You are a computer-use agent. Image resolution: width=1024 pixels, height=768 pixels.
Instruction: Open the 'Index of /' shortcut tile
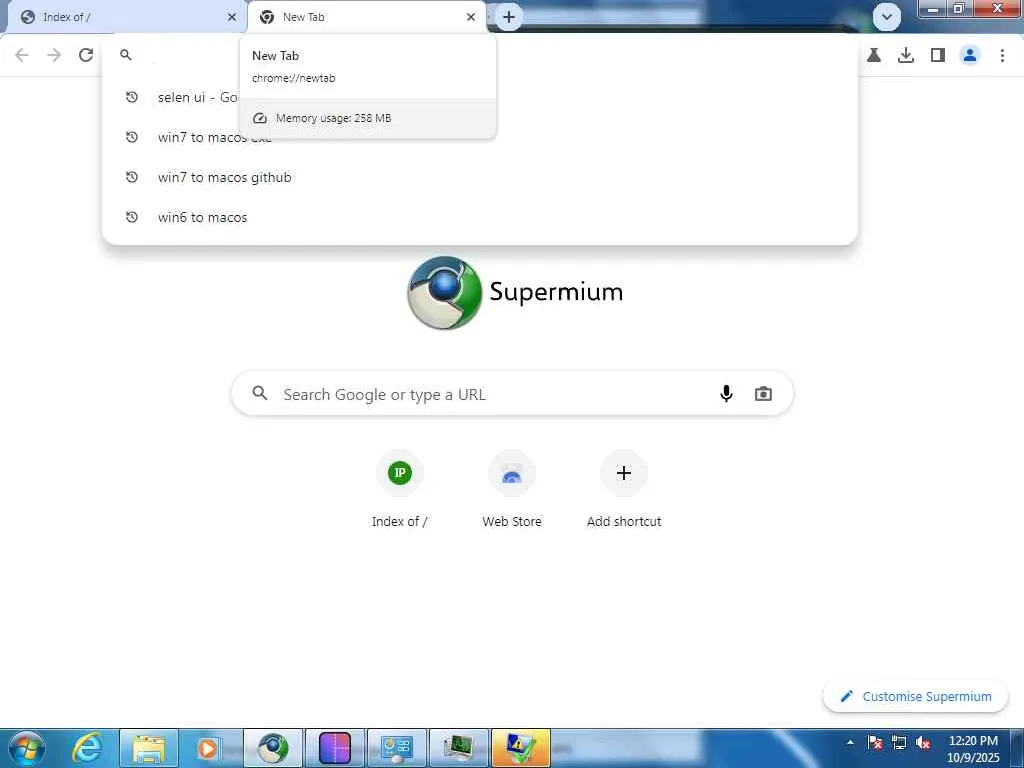[400, 489]
